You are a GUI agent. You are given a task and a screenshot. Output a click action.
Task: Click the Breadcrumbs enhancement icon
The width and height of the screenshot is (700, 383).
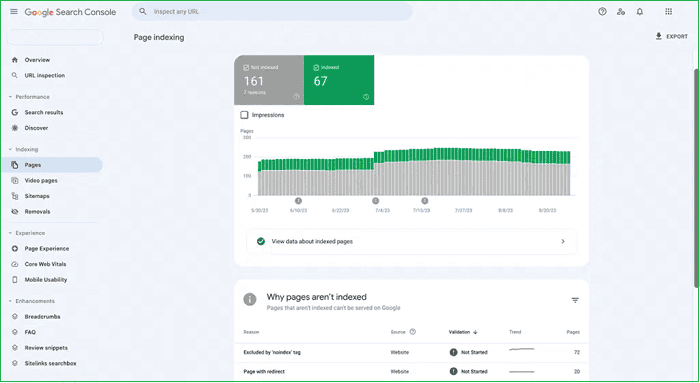point(15,316)
